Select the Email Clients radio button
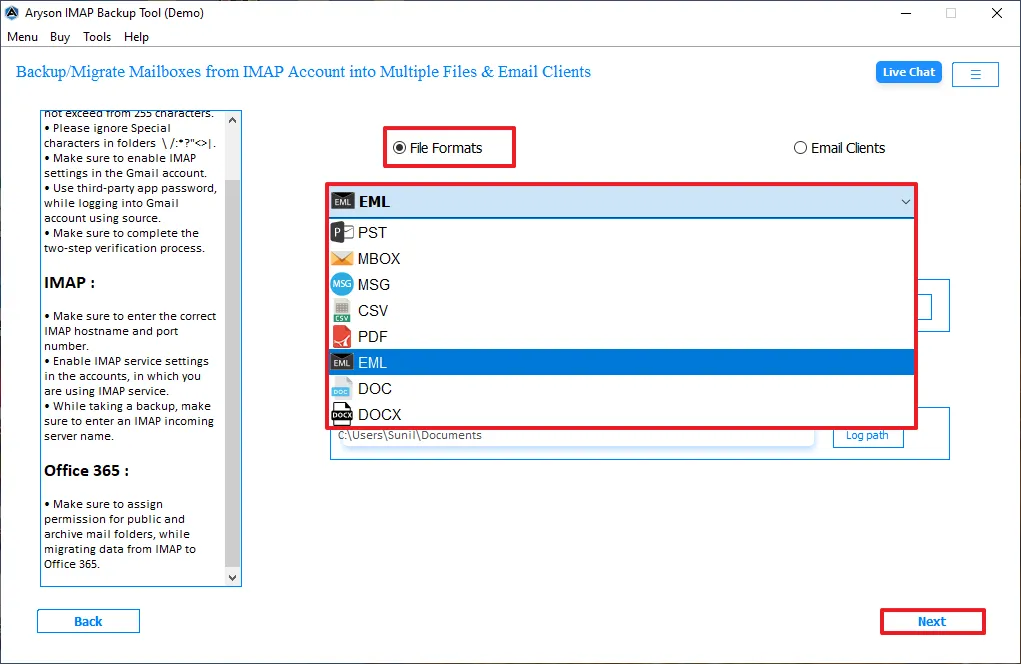Viewport: 1021px width, 664px height. tap(800, 148)
